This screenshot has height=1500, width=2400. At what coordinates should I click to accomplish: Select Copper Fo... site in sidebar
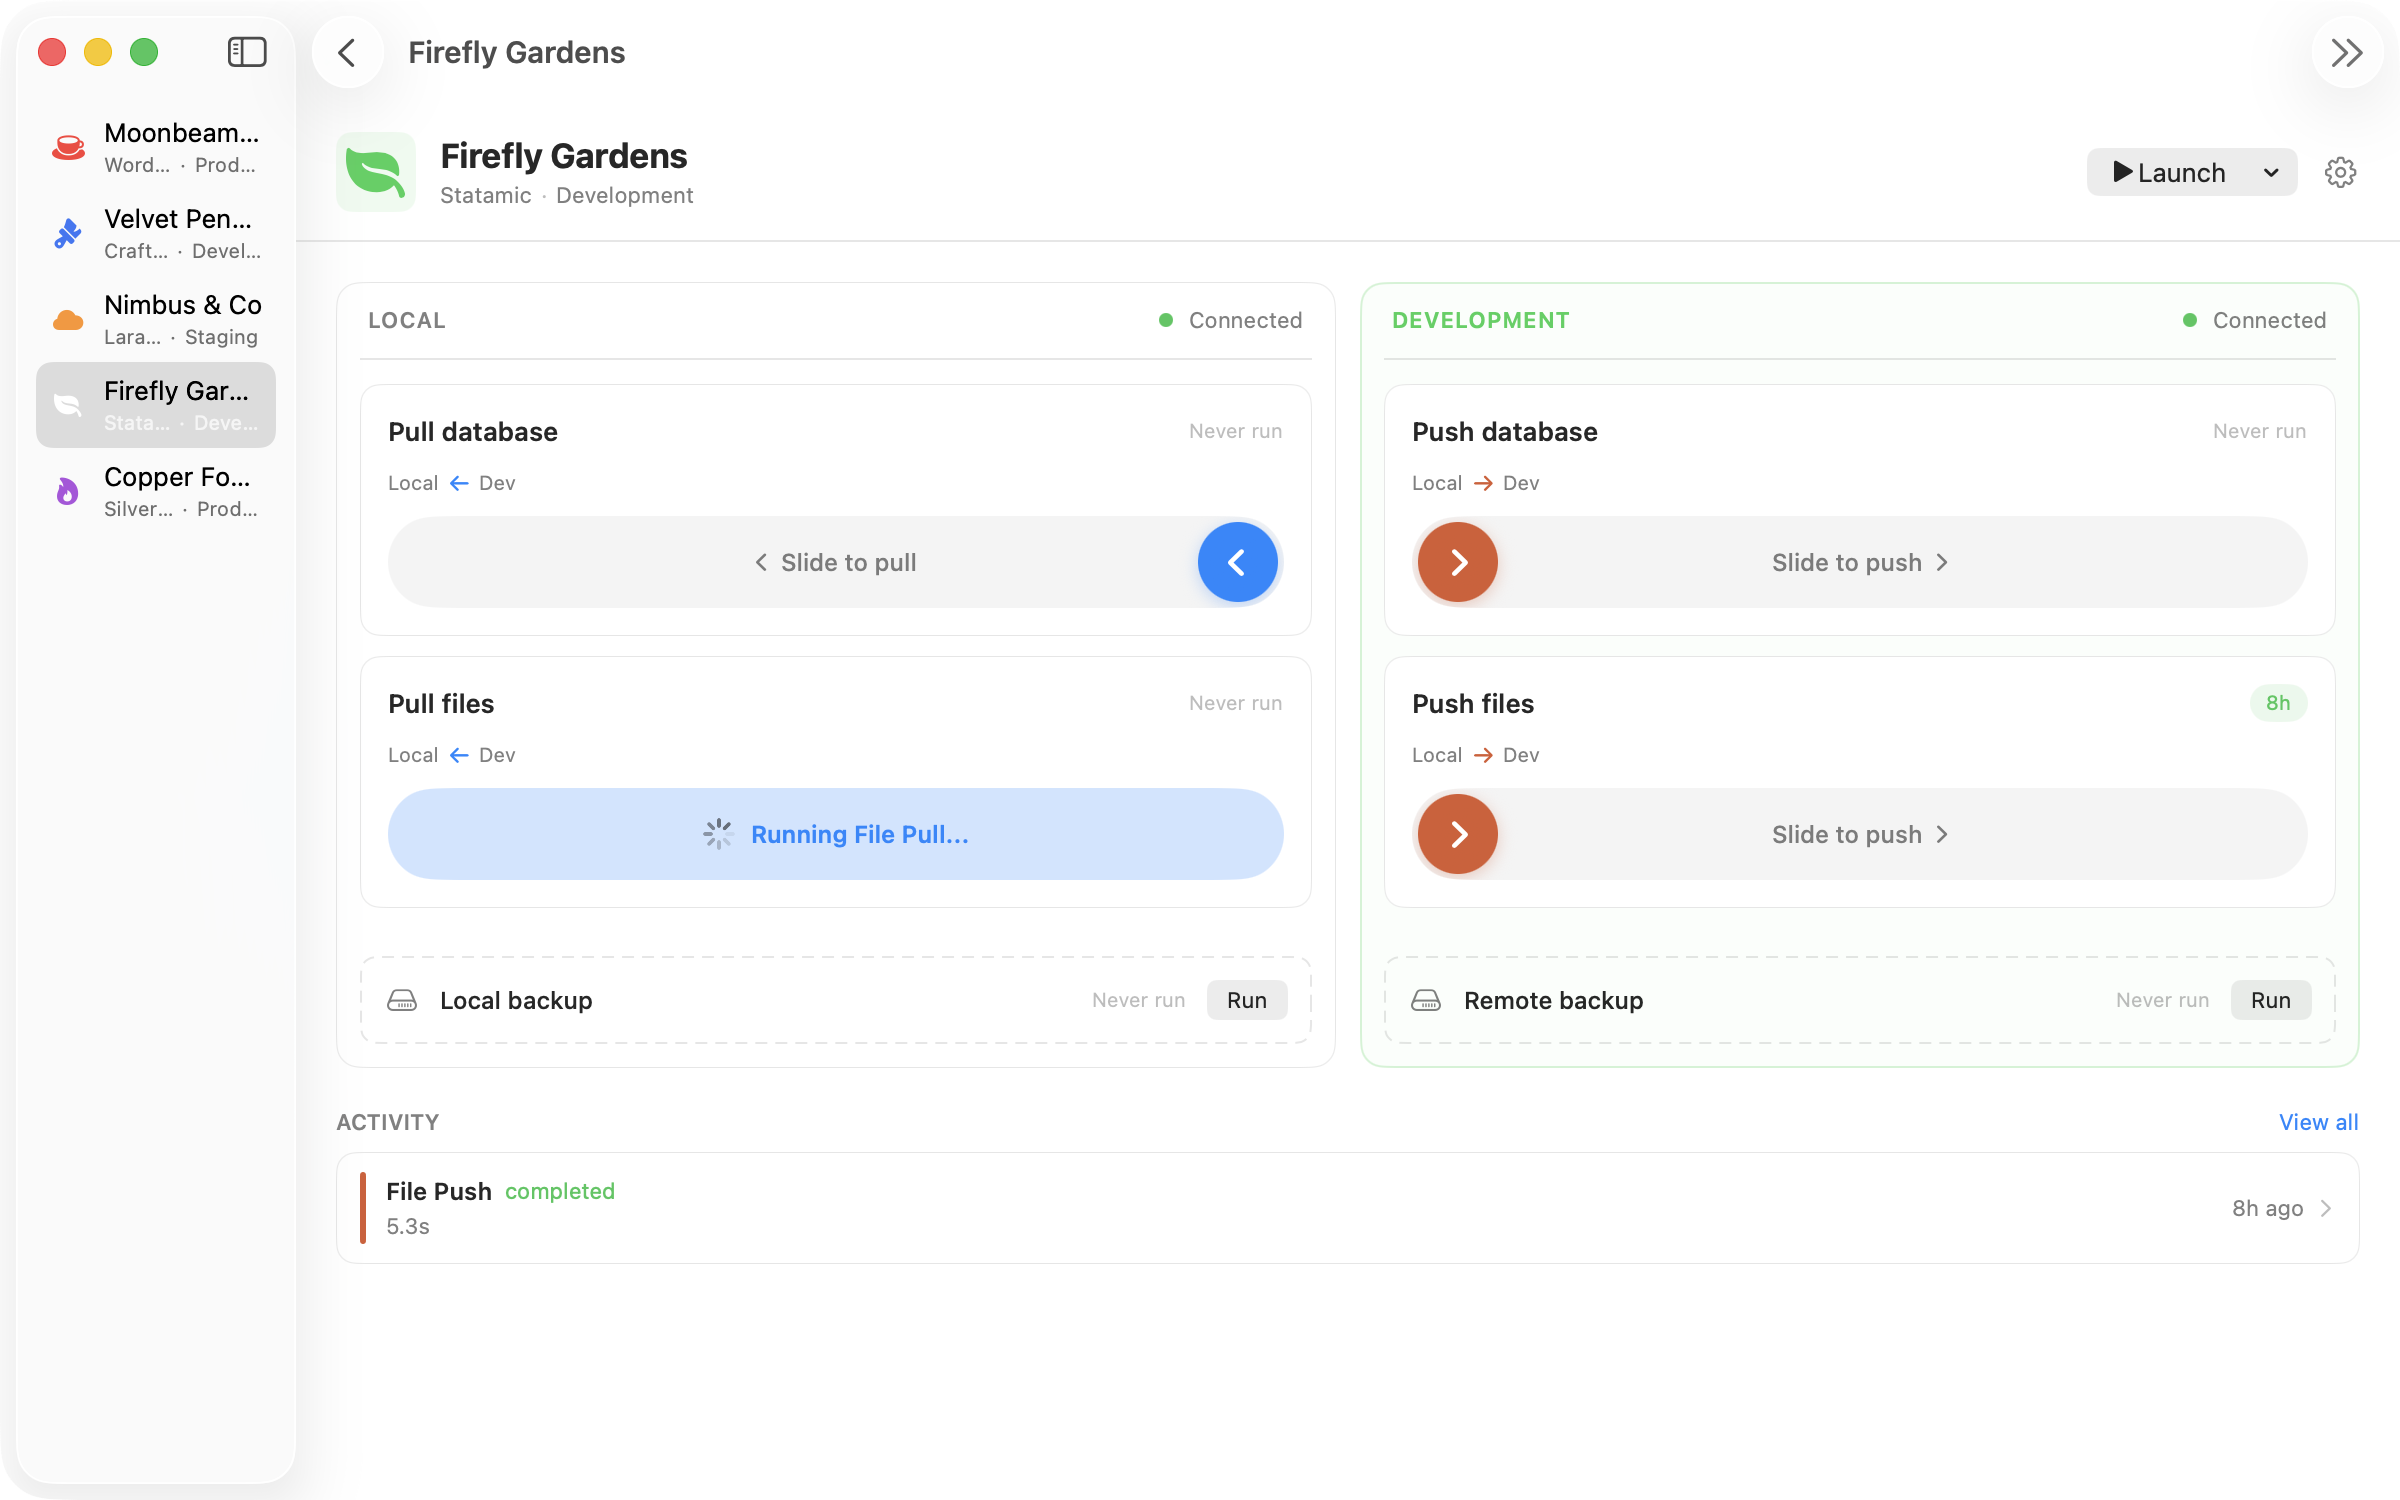pyautogui.click(x=156, y=491)
